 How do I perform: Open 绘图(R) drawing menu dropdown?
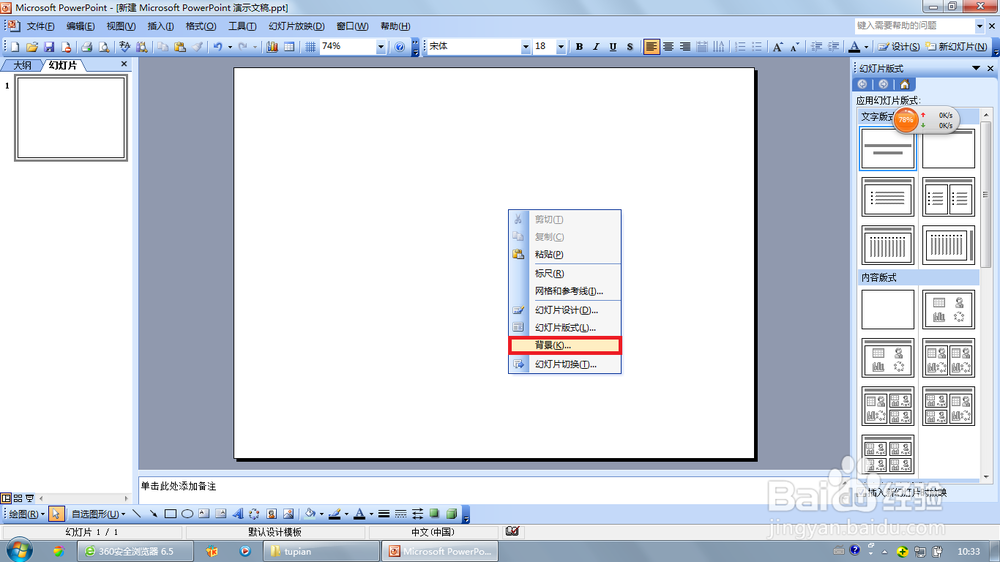[27, 514]
